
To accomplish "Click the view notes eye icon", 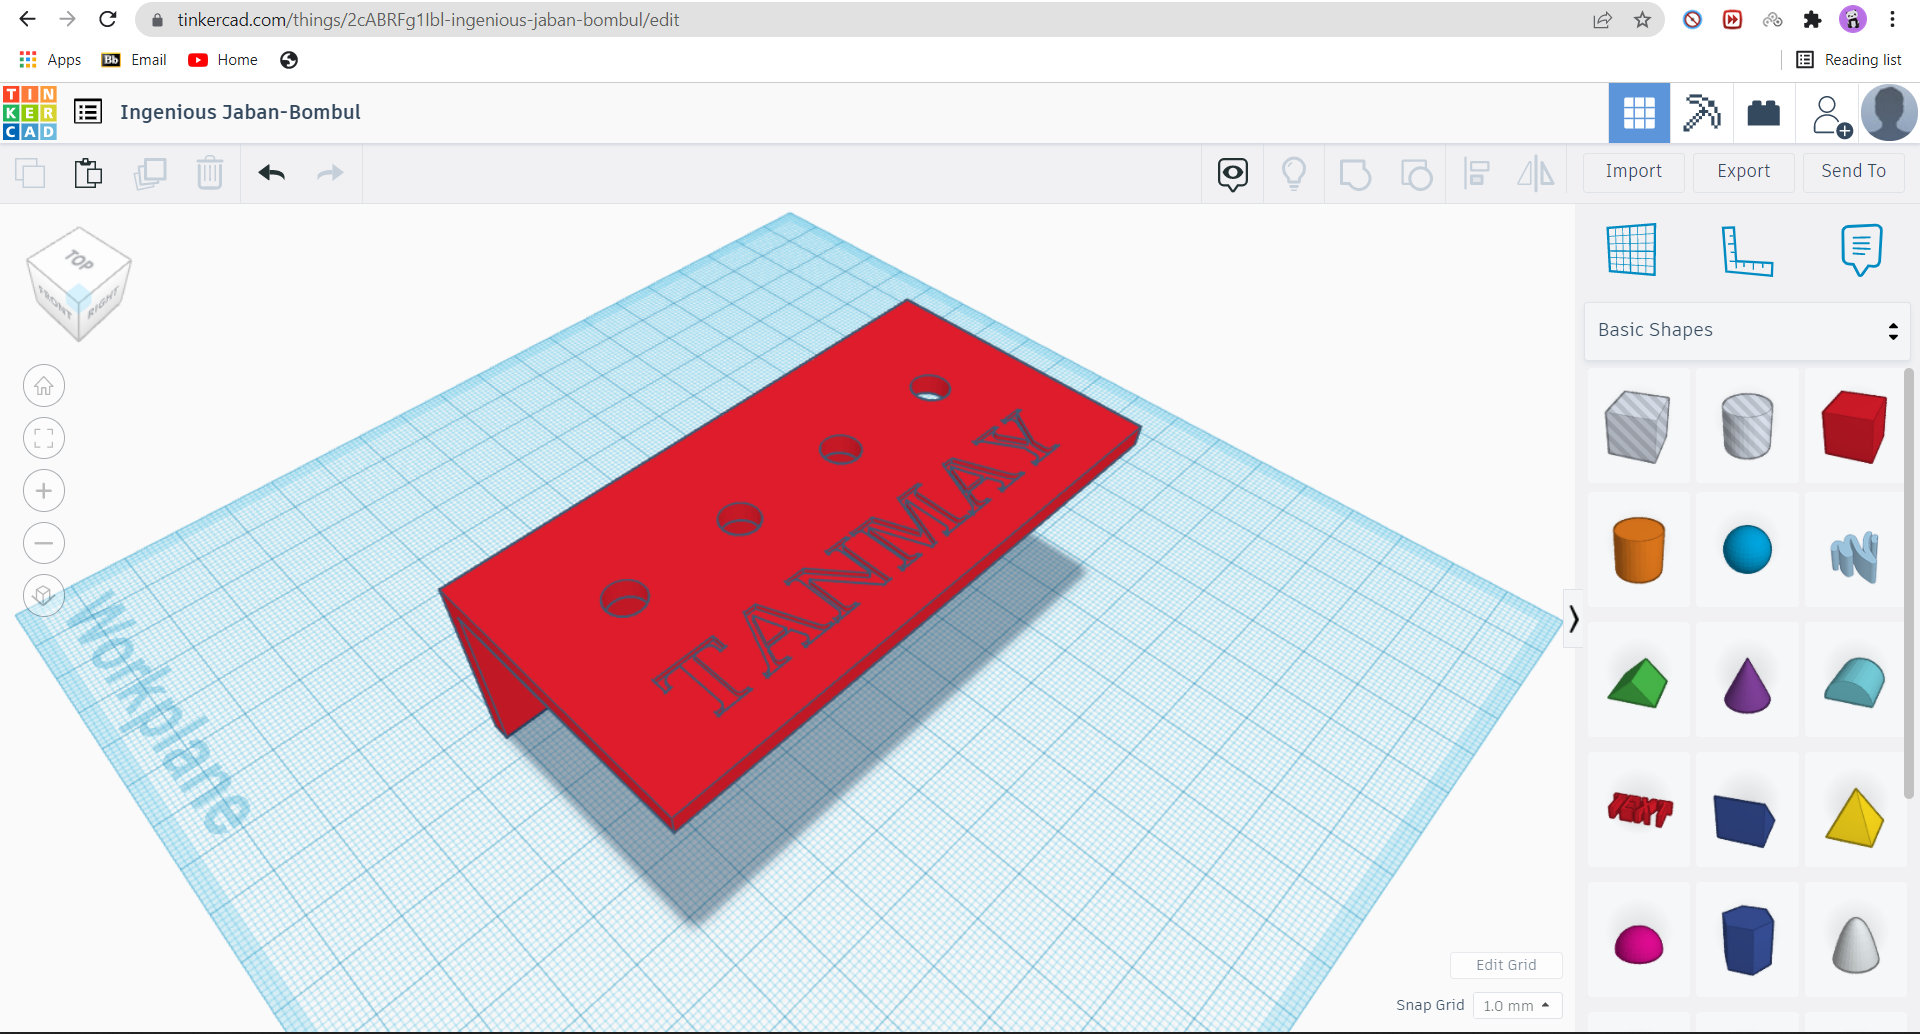I will pyautogui.click(x=1233, y=174).
